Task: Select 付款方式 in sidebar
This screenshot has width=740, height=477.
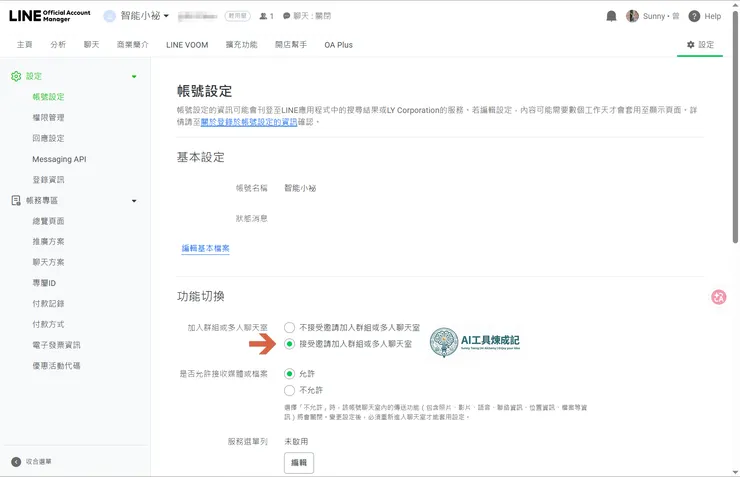Action: point(48,324)
